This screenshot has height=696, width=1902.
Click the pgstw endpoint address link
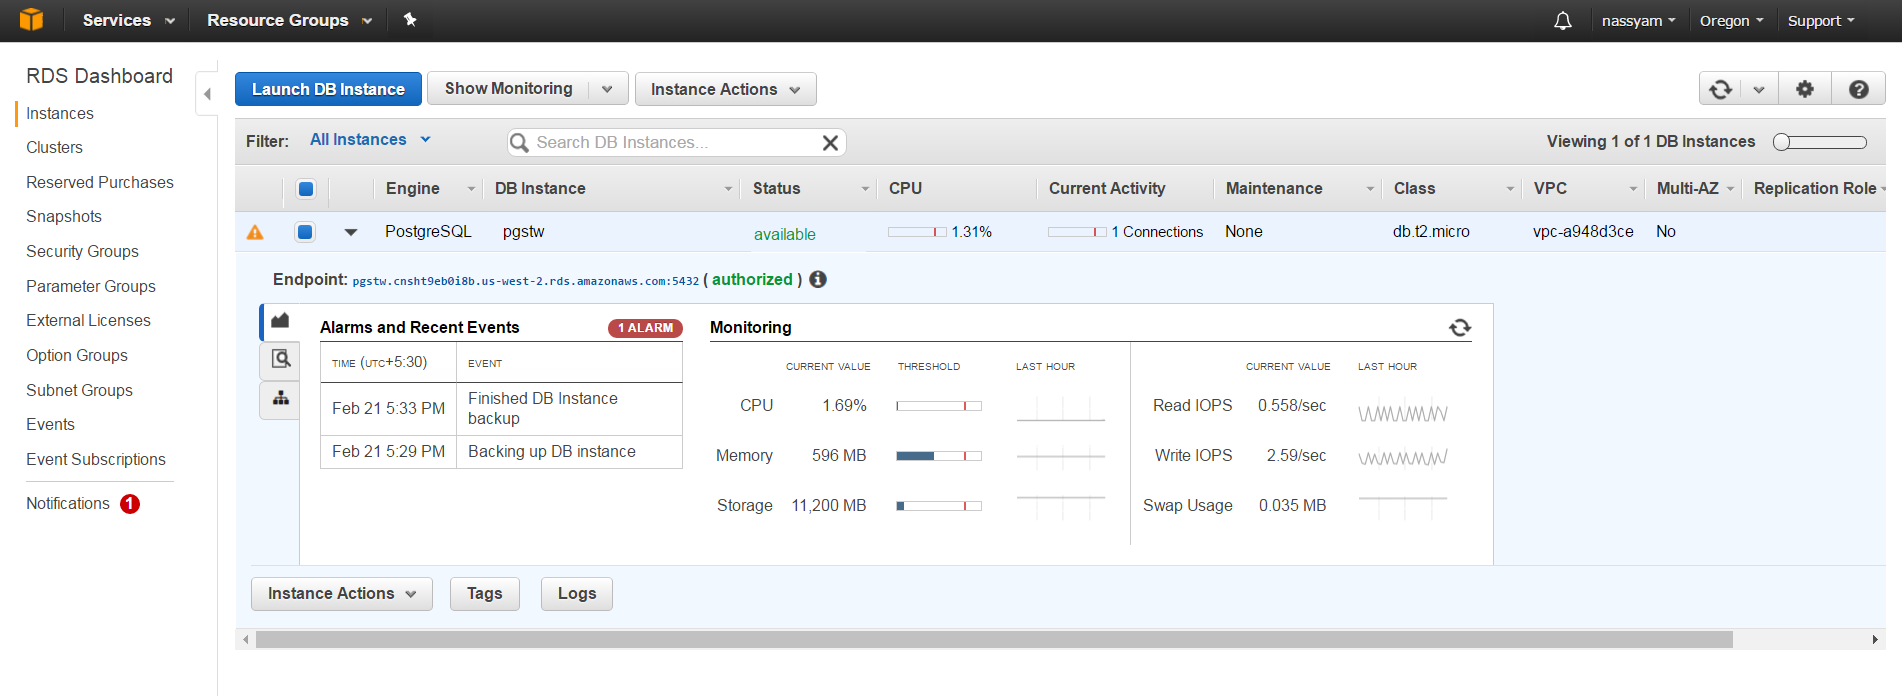point(526,281)
